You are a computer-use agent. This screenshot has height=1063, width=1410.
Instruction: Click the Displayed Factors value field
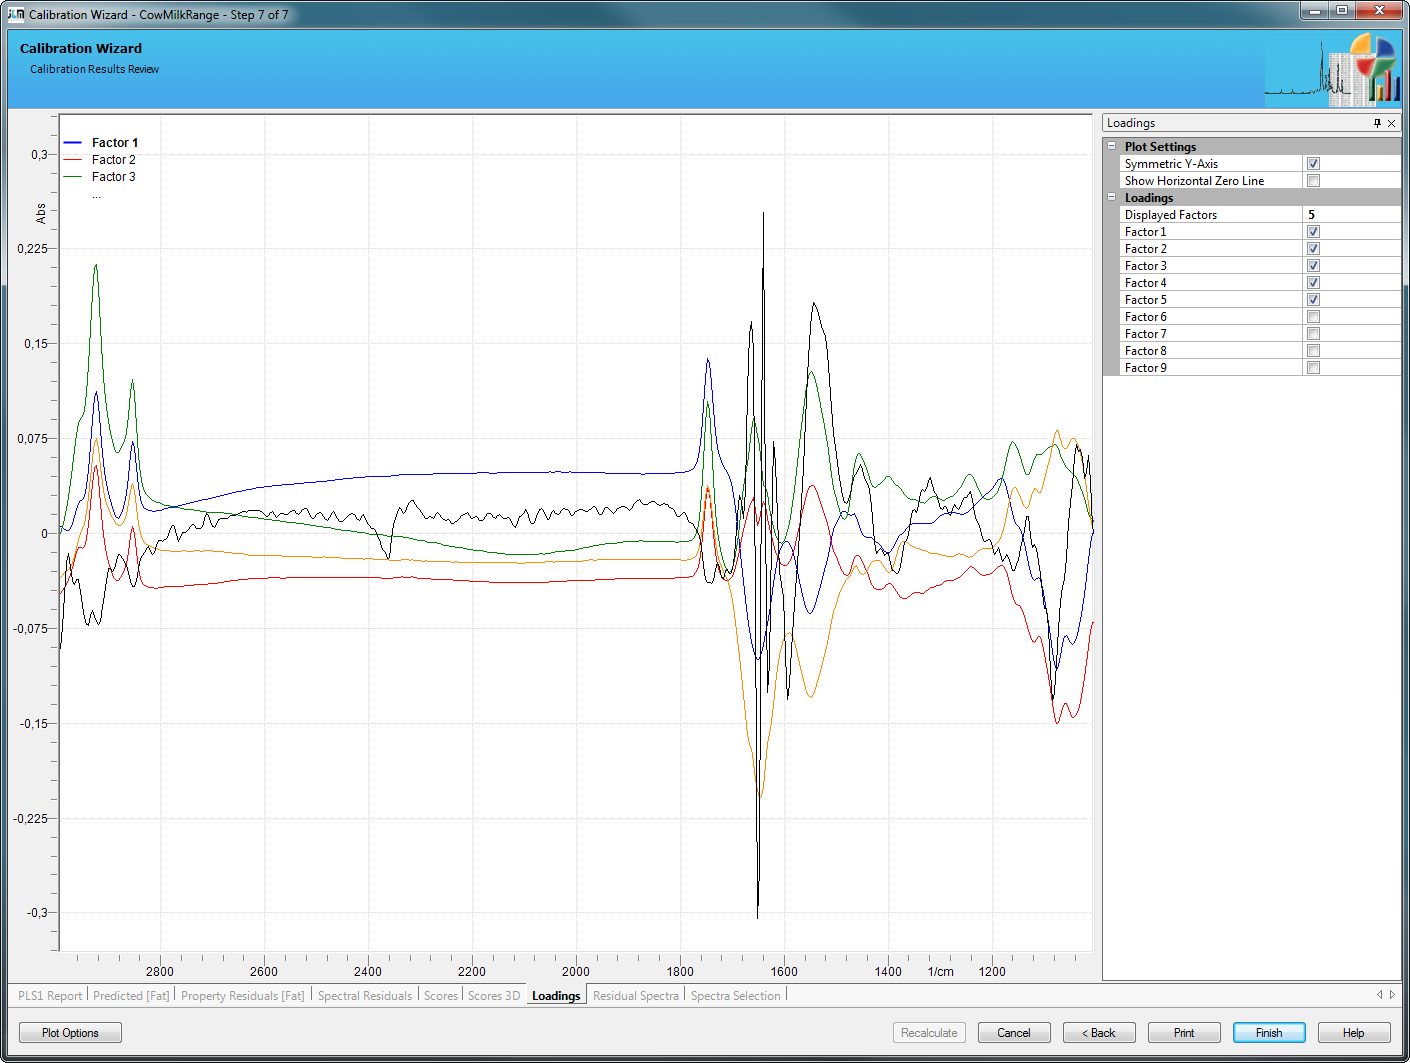[x=1350, y=215]
